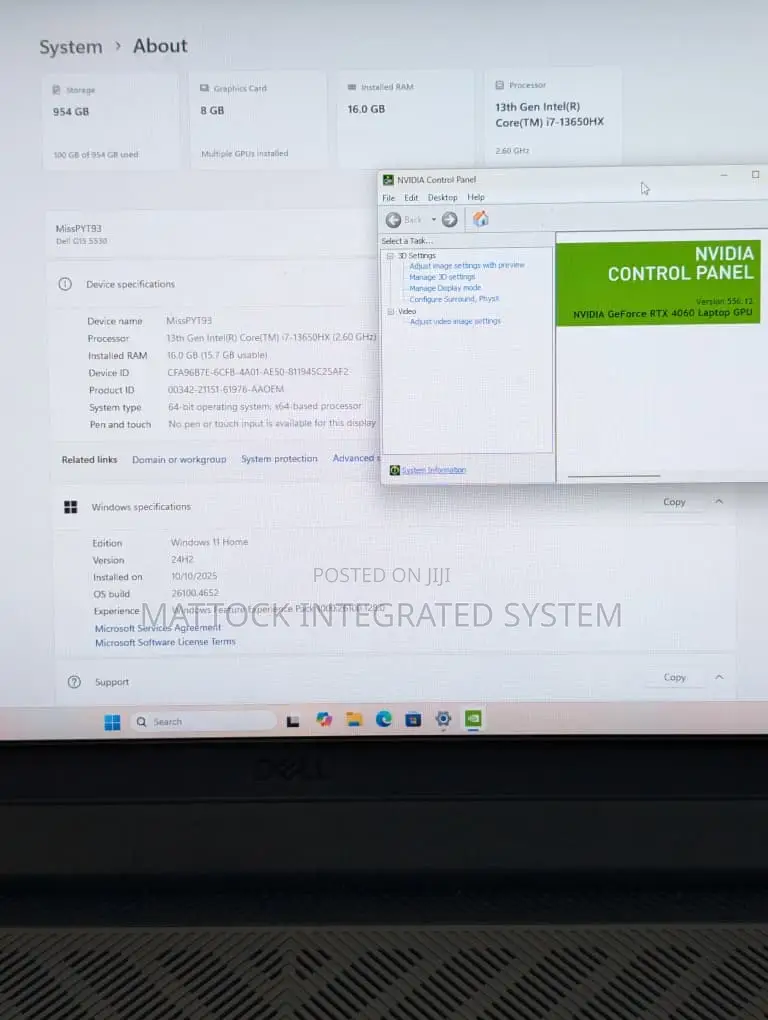Click the Support question mark icon

tap(74, 682)
